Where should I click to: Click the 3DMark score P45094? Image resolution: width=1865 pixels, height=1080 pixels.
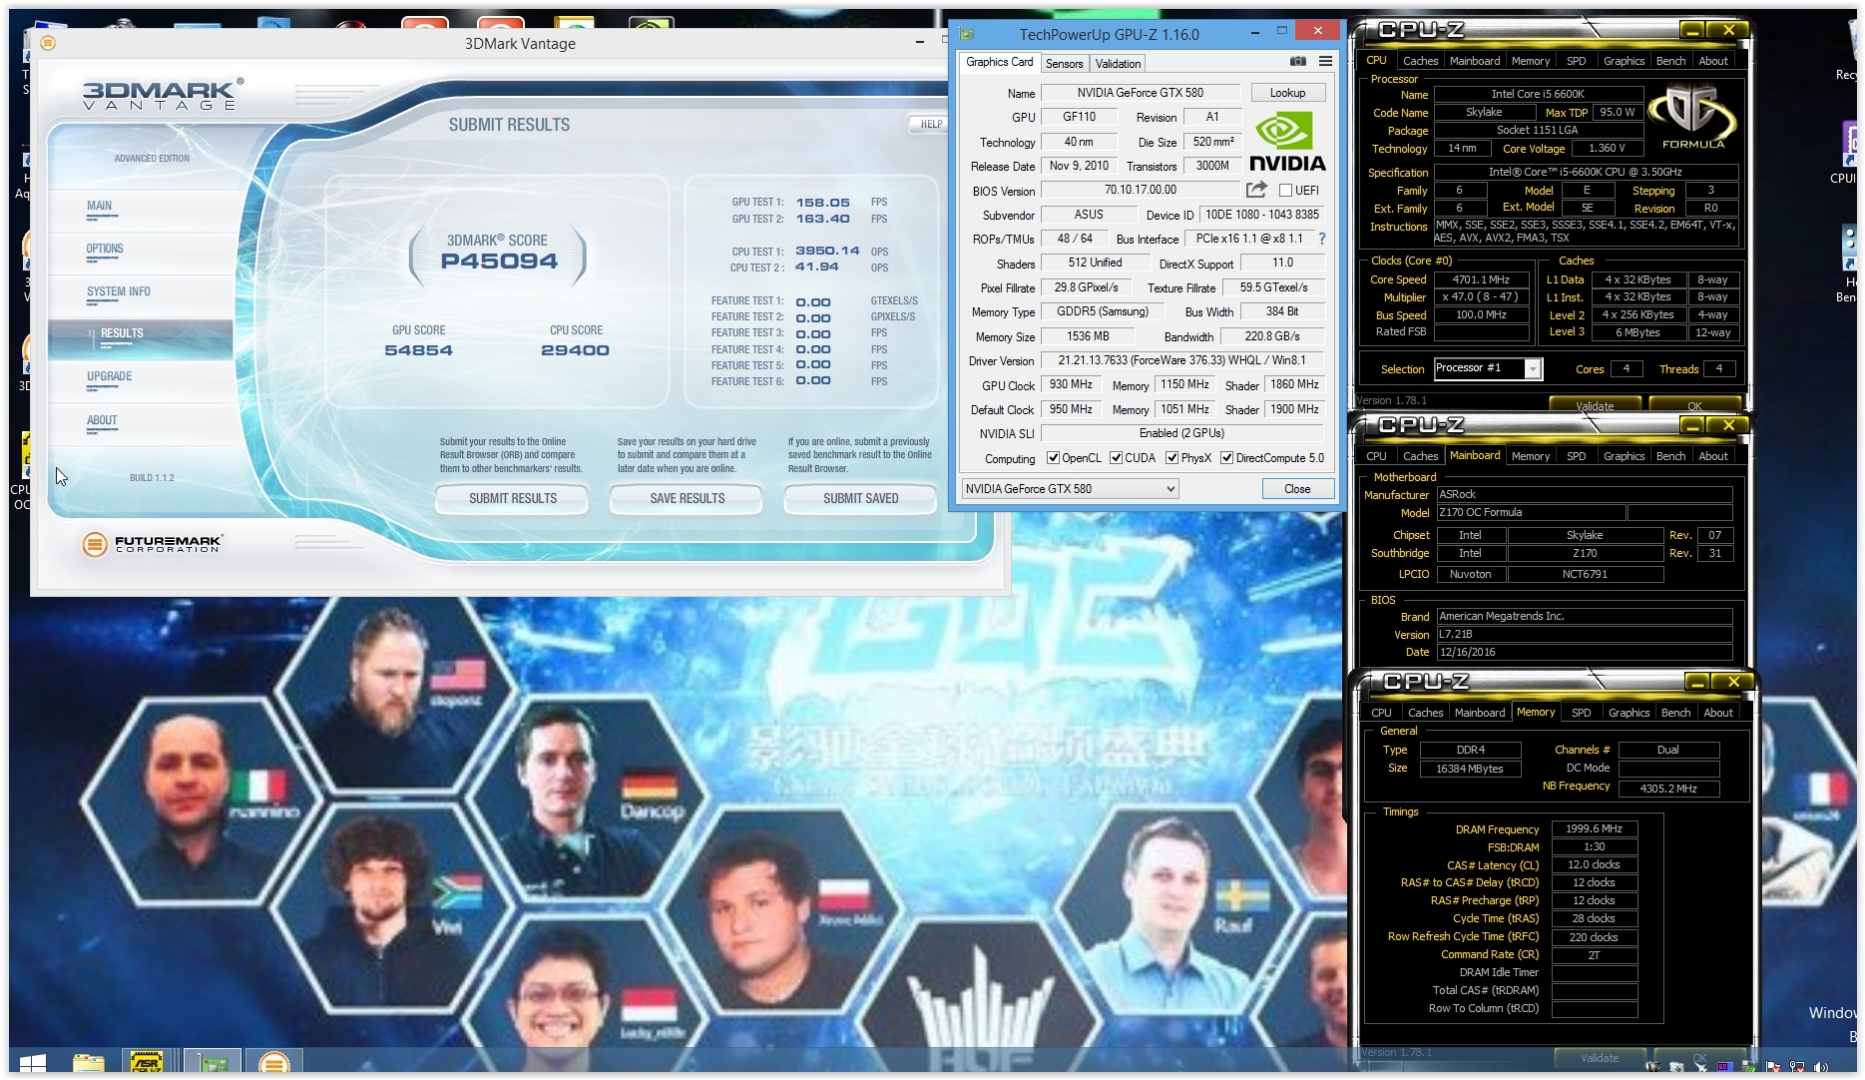499,262
